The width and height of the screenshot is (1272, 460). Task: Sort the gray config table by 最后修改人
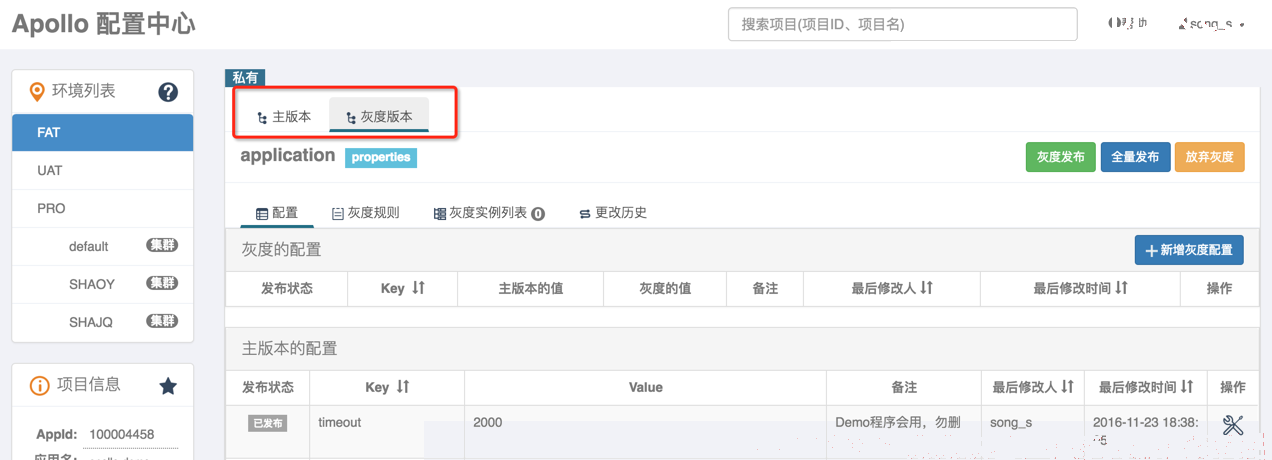tap(926, 288)
